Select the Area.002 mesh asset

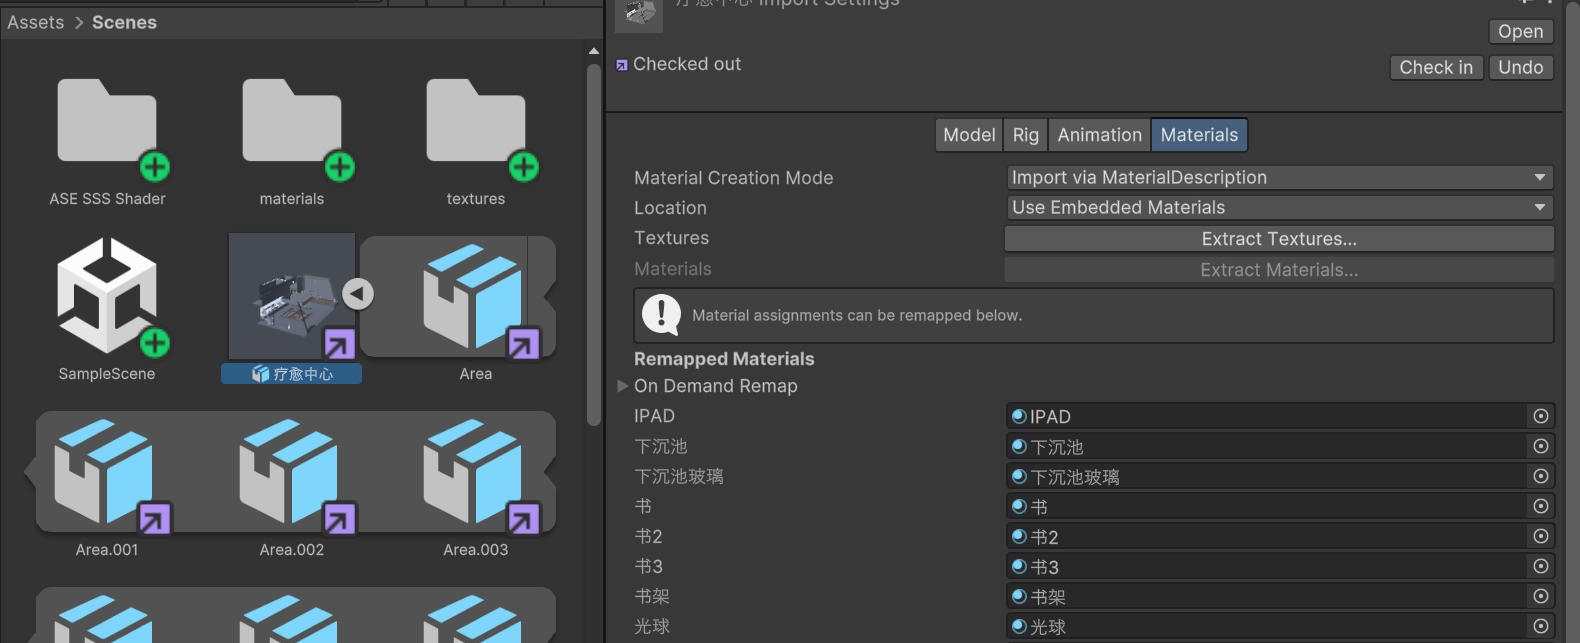291,473
